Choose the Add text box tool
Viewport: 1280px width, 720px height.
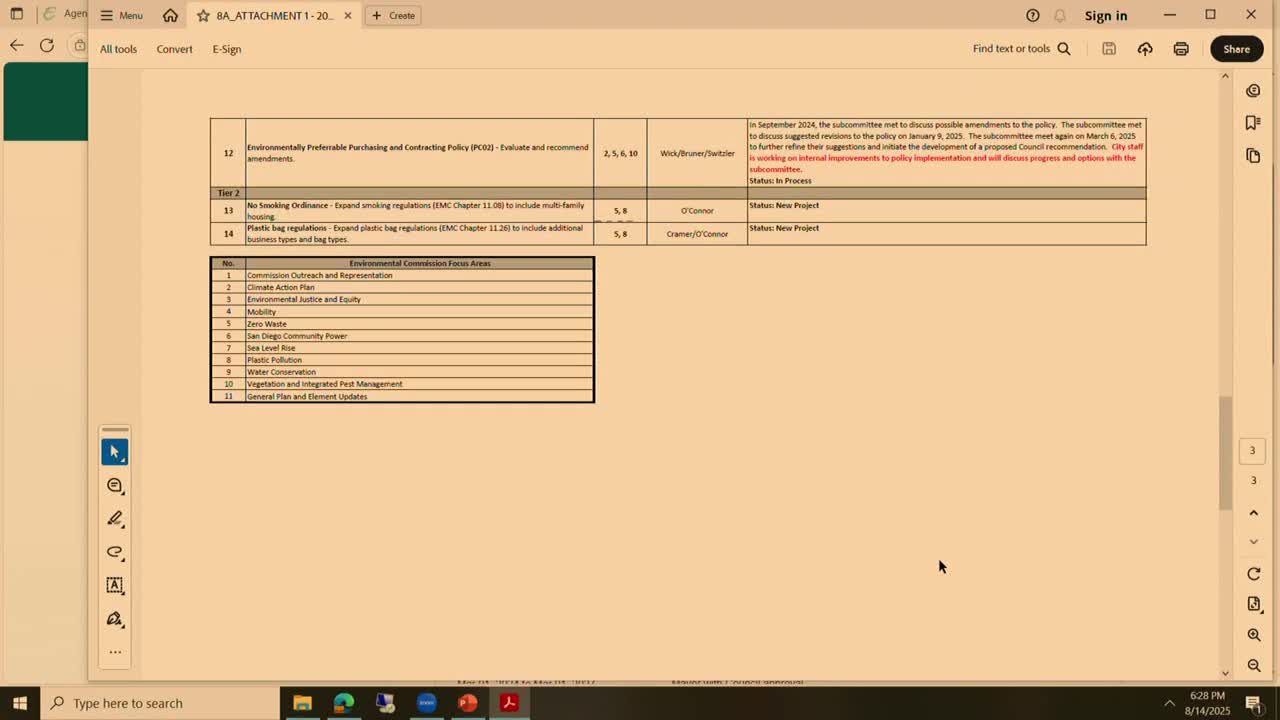[114, 585]
